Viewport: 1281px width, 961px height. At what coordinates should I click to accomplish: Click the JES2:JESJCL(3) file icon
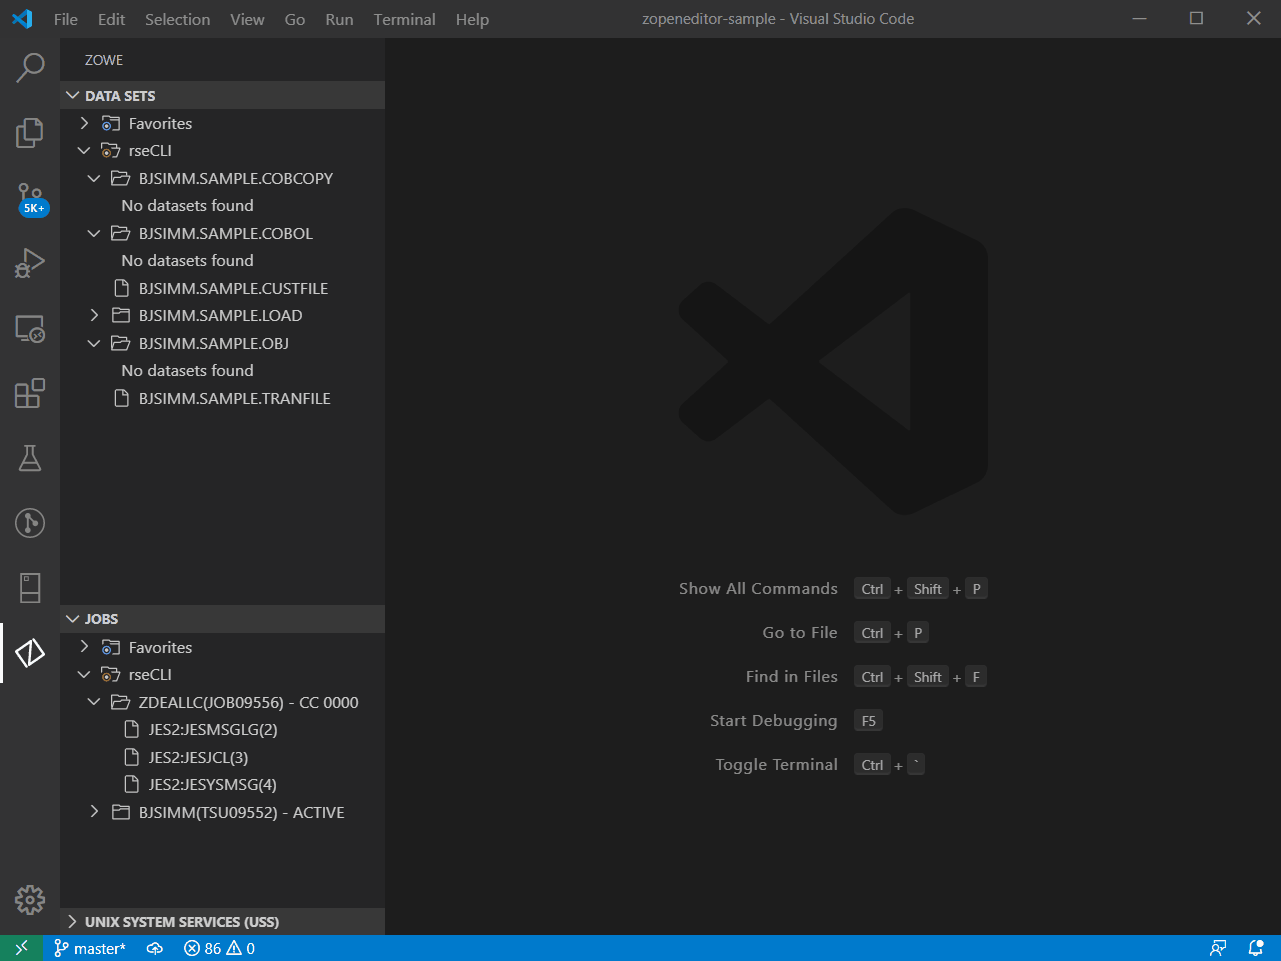click(131, 757)
